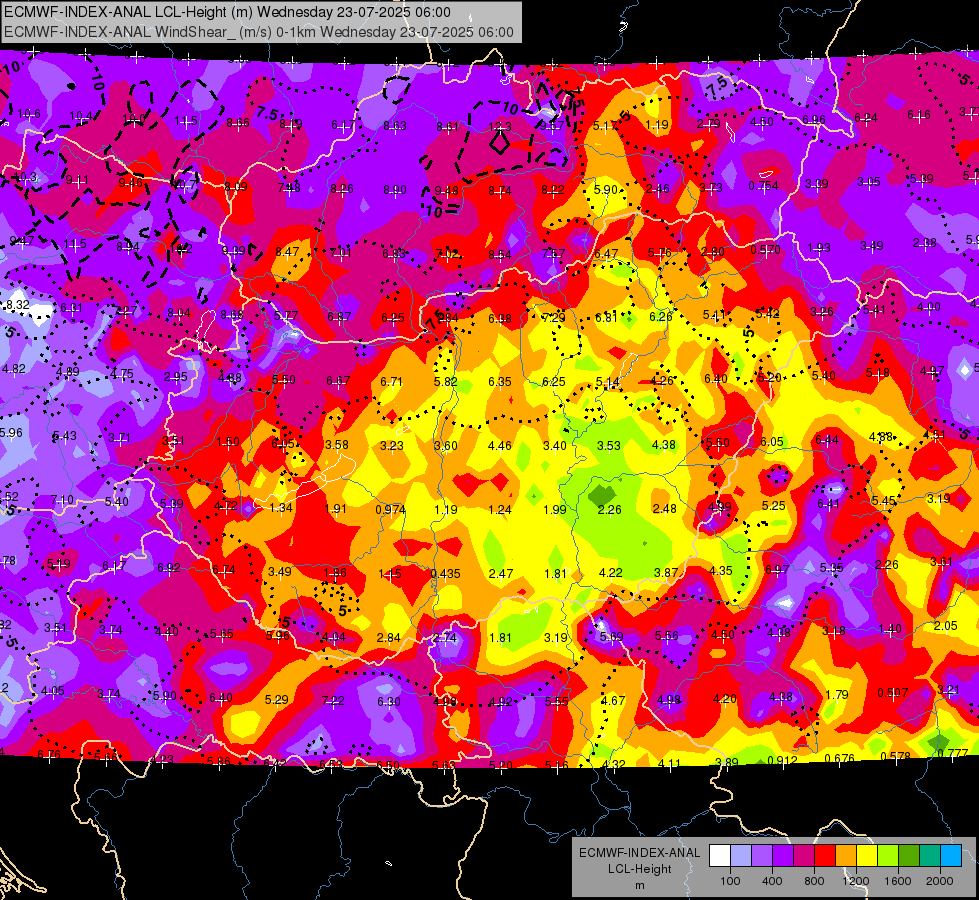Click the legend tick label 800
The width and height of the screenshot is (979, 900).
point(814,881)
